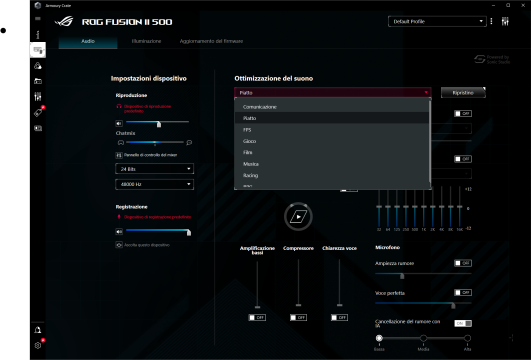Select the Bassa noise cancellation level
531x360 pixels.
click(379, 338)
